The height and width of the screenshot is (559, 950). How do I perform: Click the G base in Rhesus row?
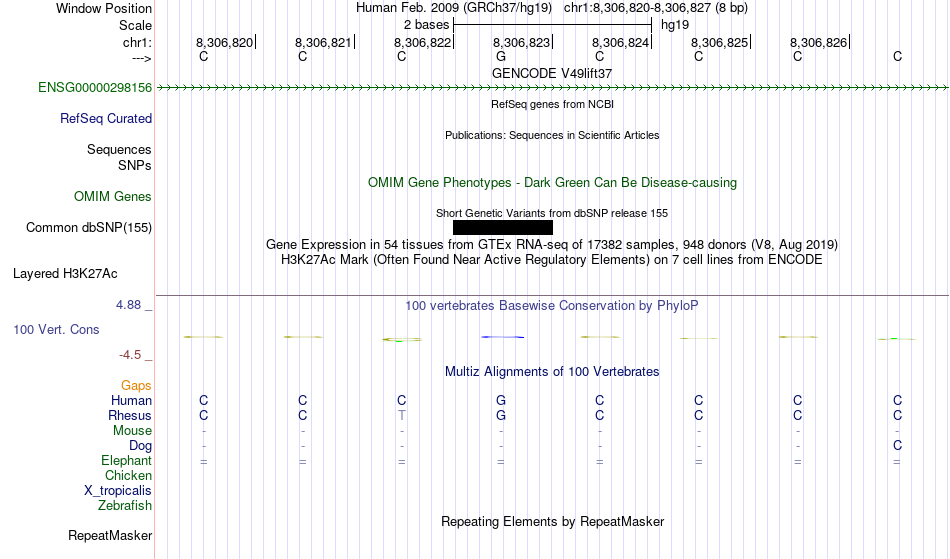click(500, 416)
